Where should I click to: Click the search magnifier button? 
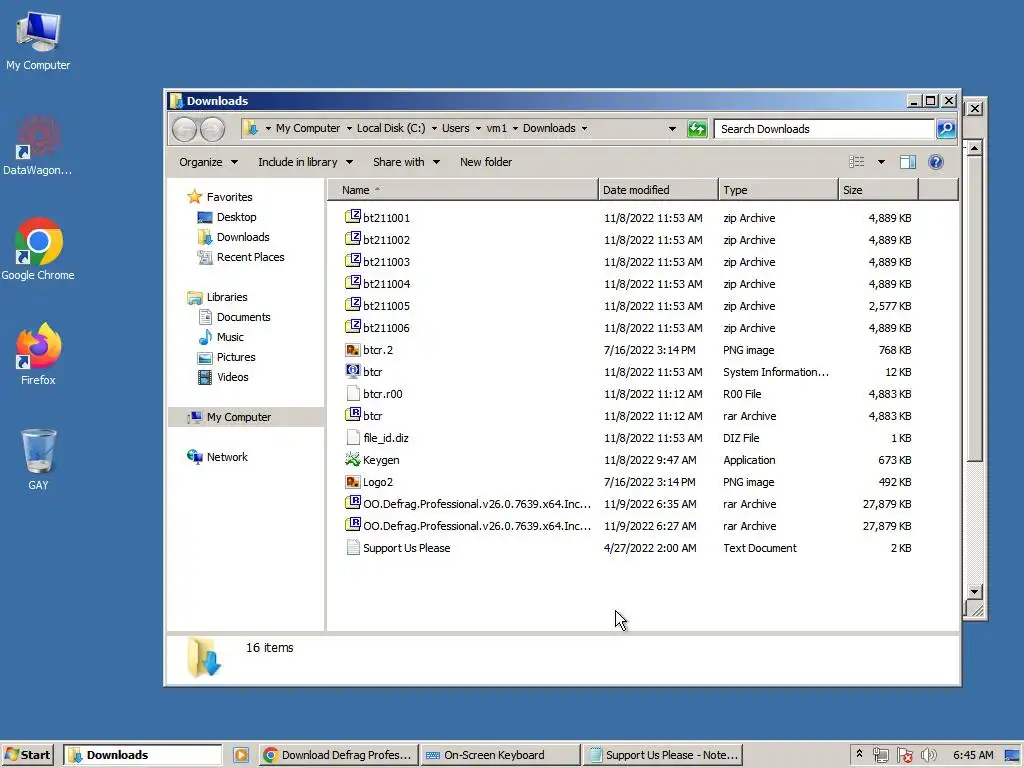tap(946, 129)
